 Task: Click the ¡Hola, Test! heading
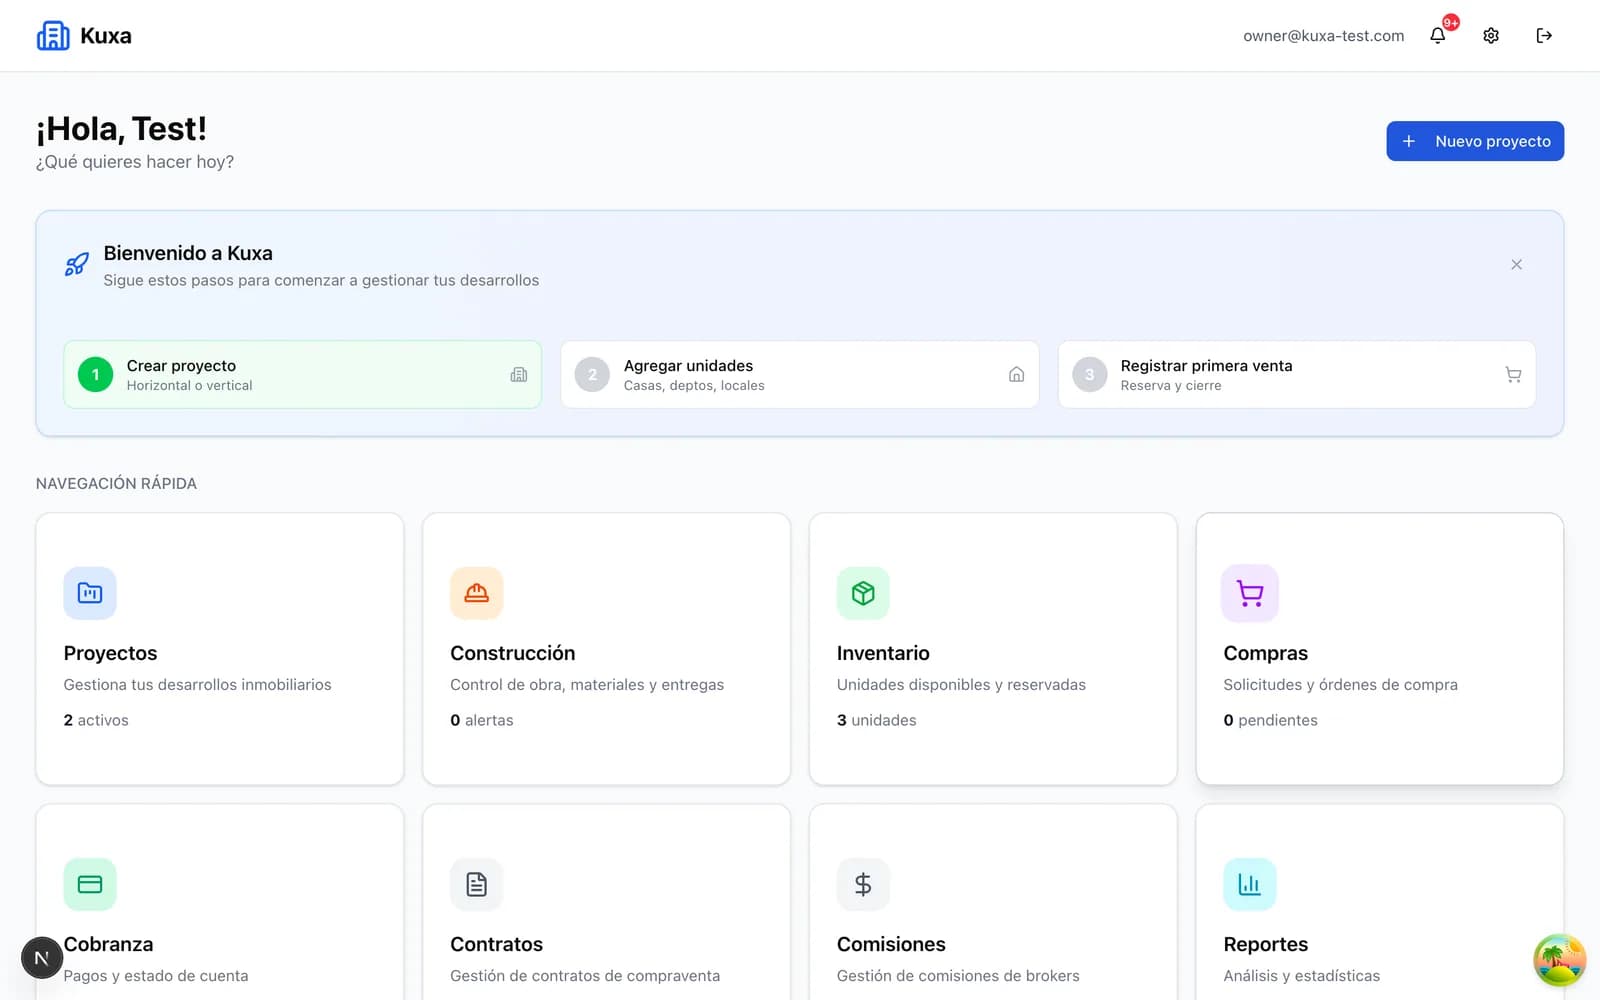(121, 129)
